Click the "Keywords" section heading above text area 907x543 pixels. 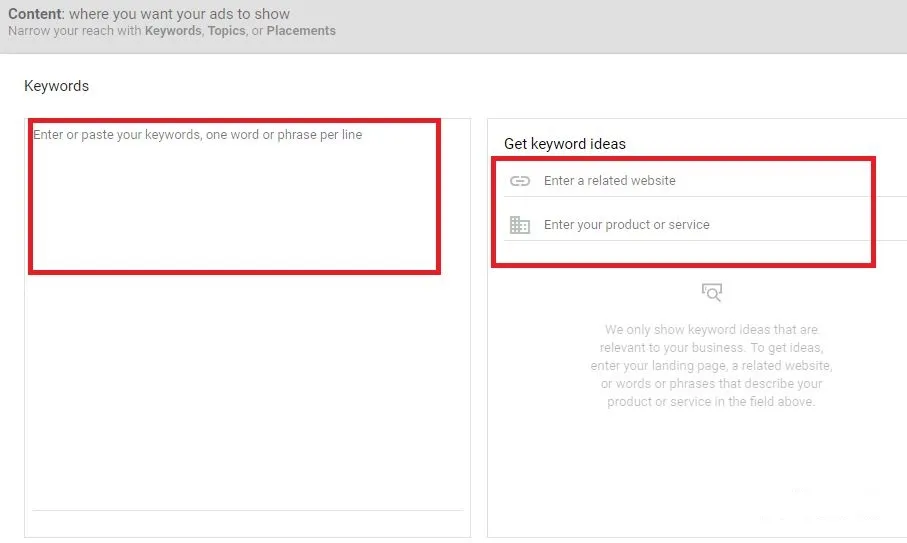[56, 86]
